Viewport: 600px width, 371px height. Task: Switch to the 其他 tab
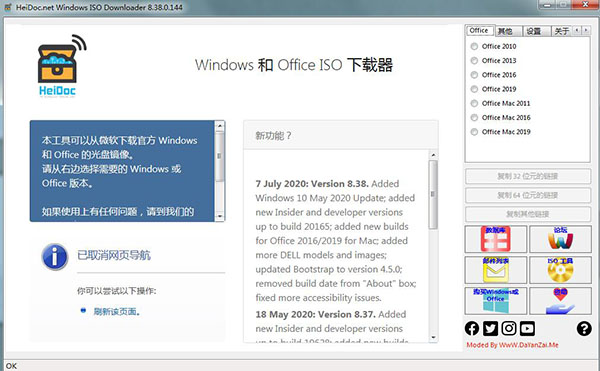[x=509, y=31]
